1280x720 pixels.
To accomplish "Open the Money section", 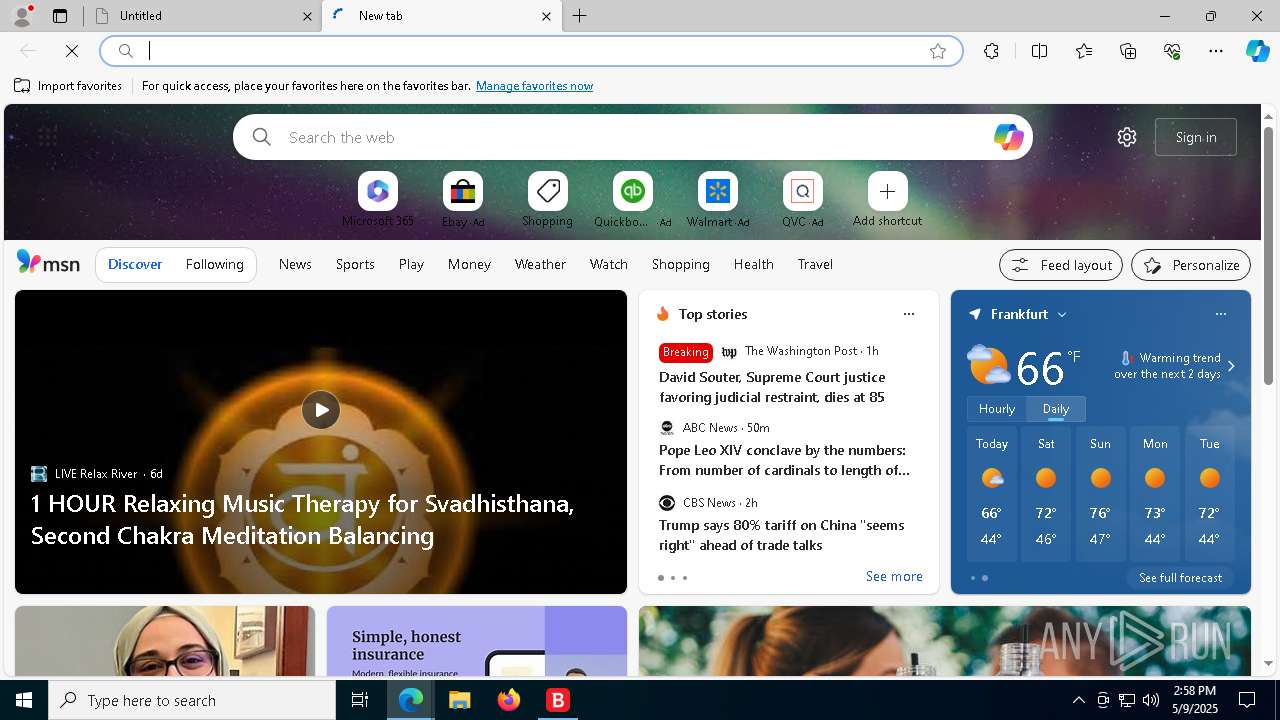I will tap(469, 264).
